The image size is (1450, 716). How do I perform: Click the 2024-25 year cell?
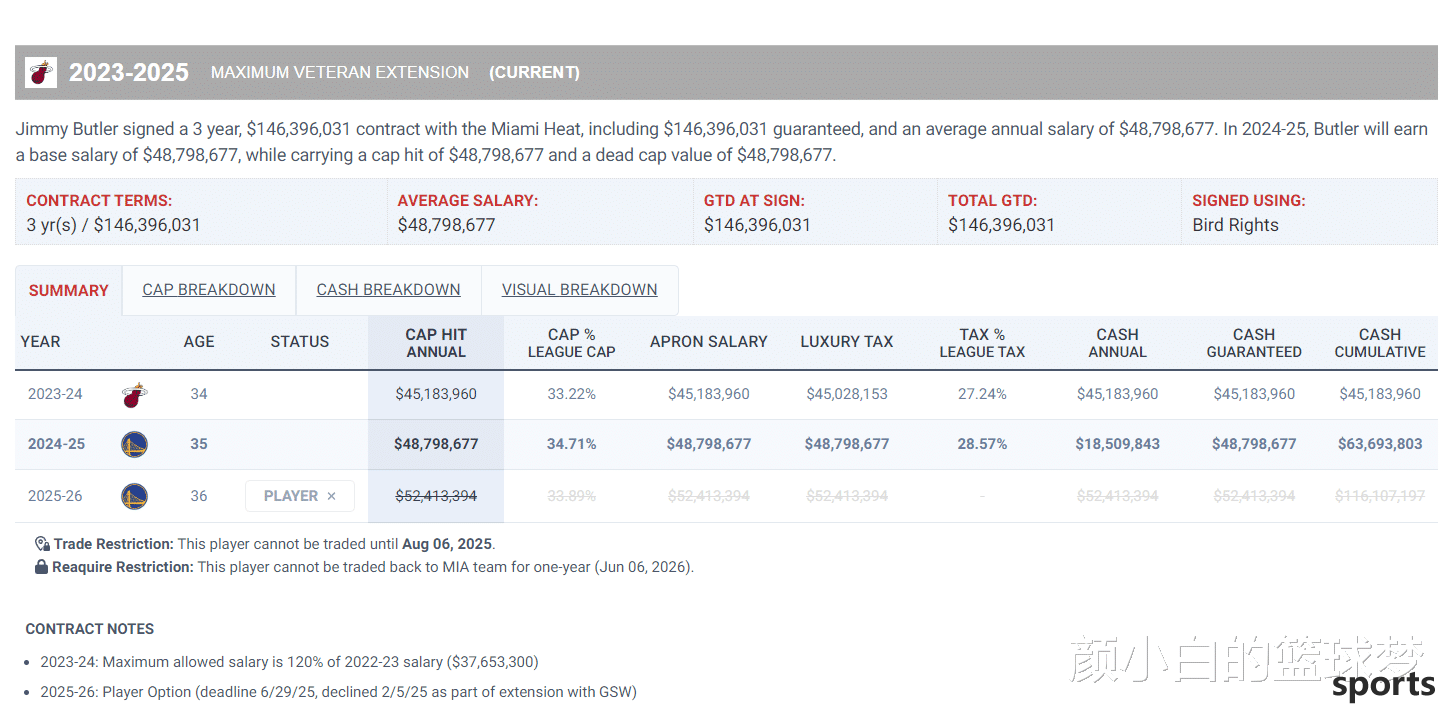(56, 444)
